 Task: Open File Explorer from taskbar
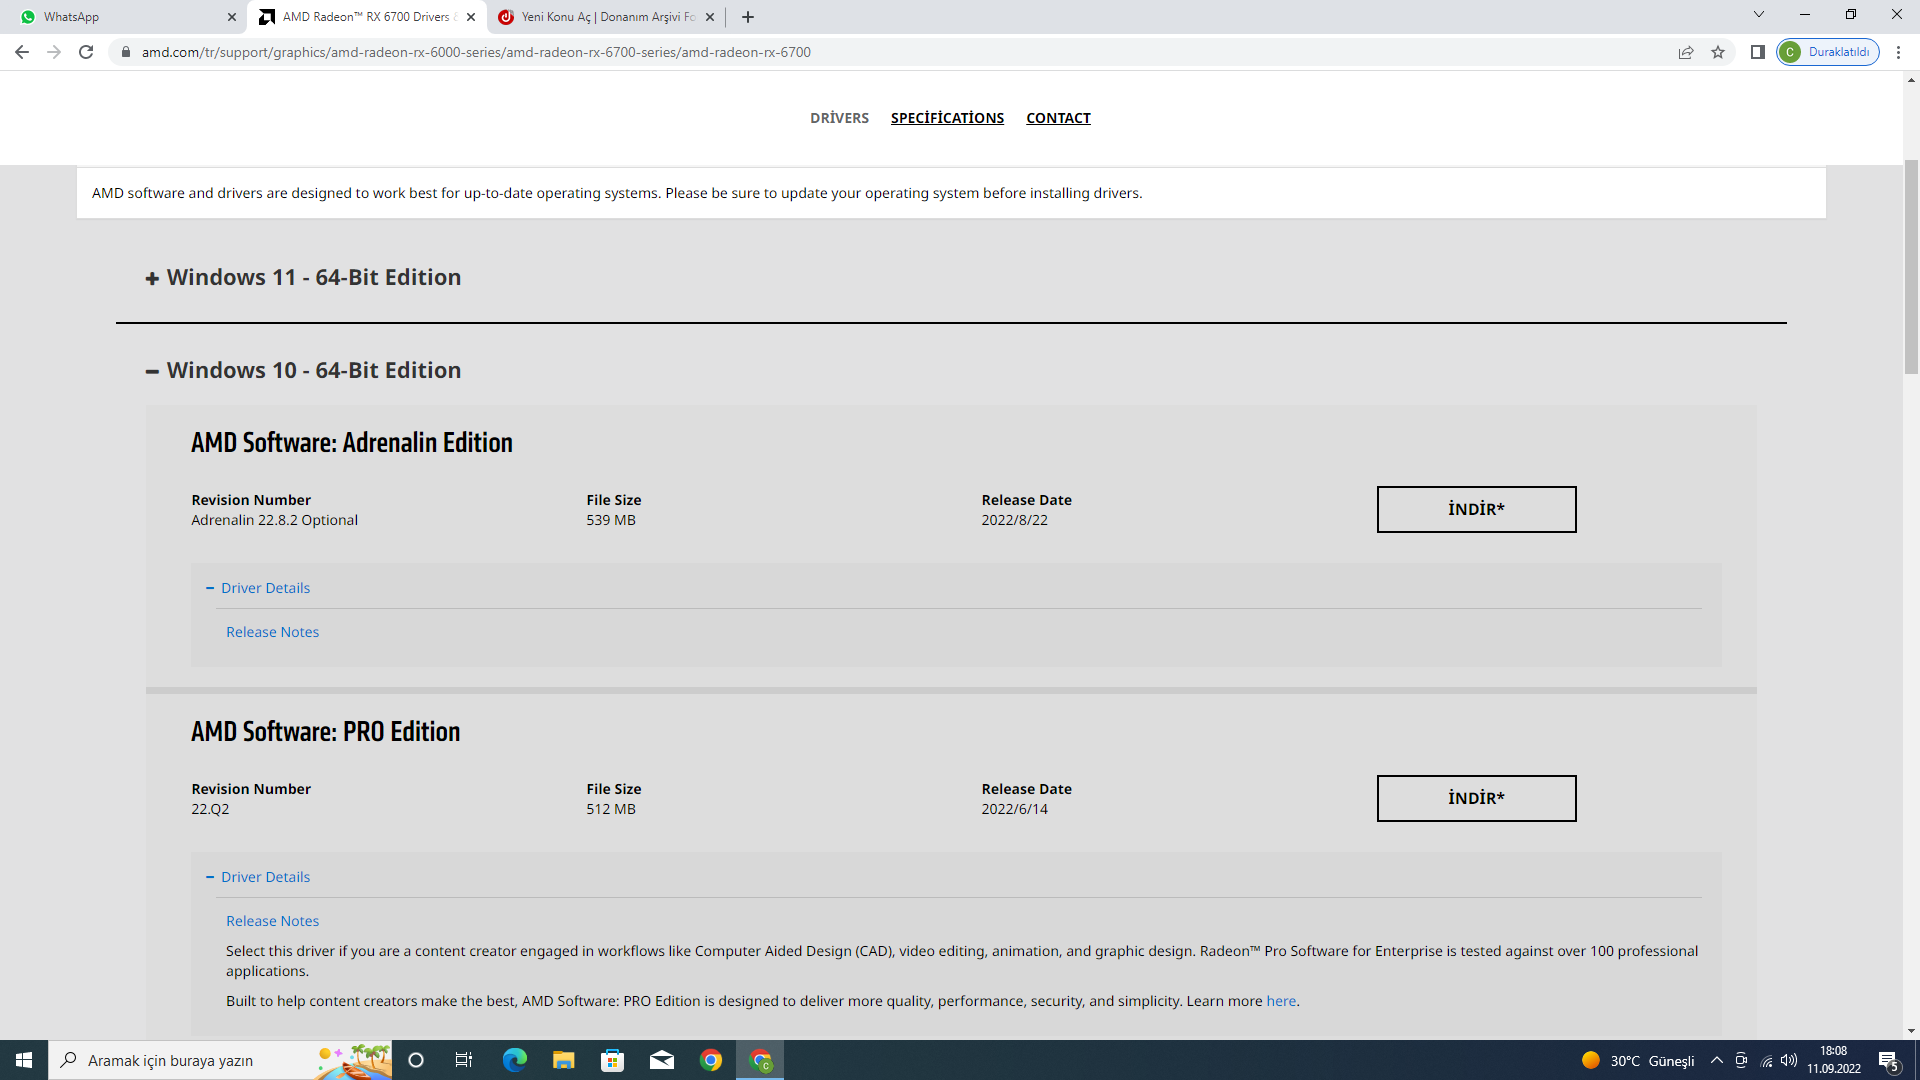click(563, 1060)
